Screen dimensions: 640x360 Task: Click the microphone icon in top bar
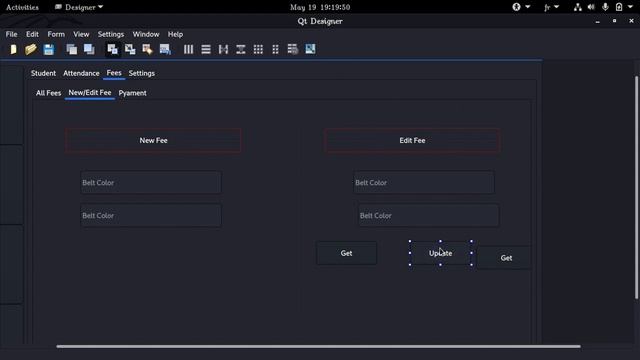click(605, 7)
